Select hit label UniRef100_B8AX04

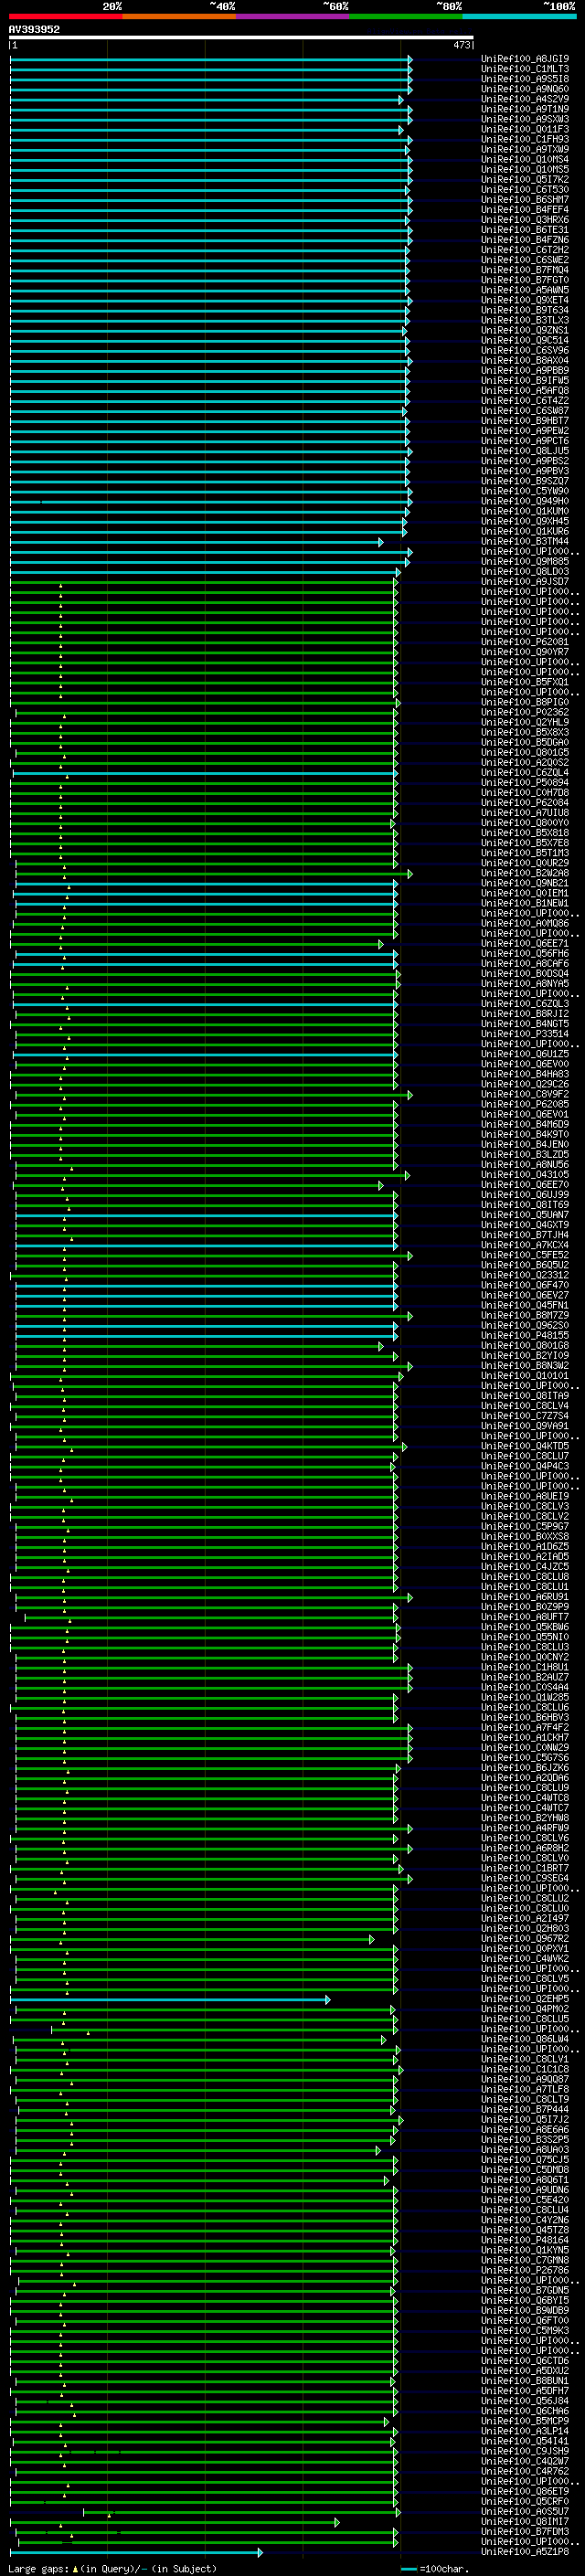pos(525,360)
